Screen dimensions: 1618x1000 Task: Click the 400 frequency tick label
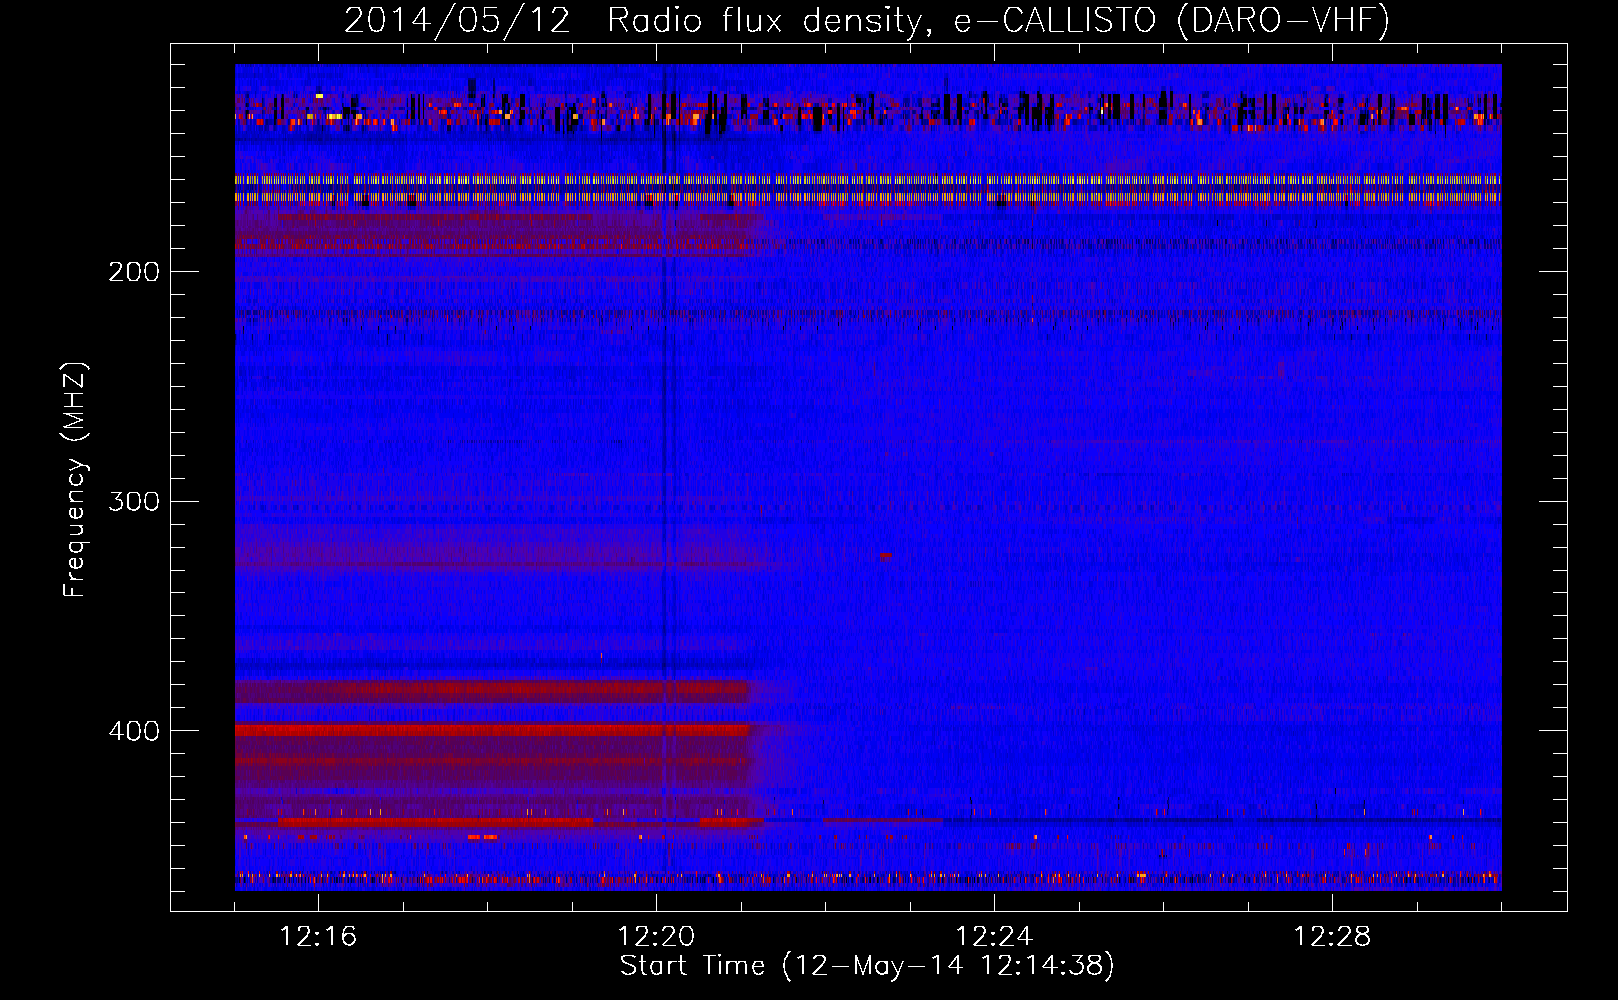point(134,731)
